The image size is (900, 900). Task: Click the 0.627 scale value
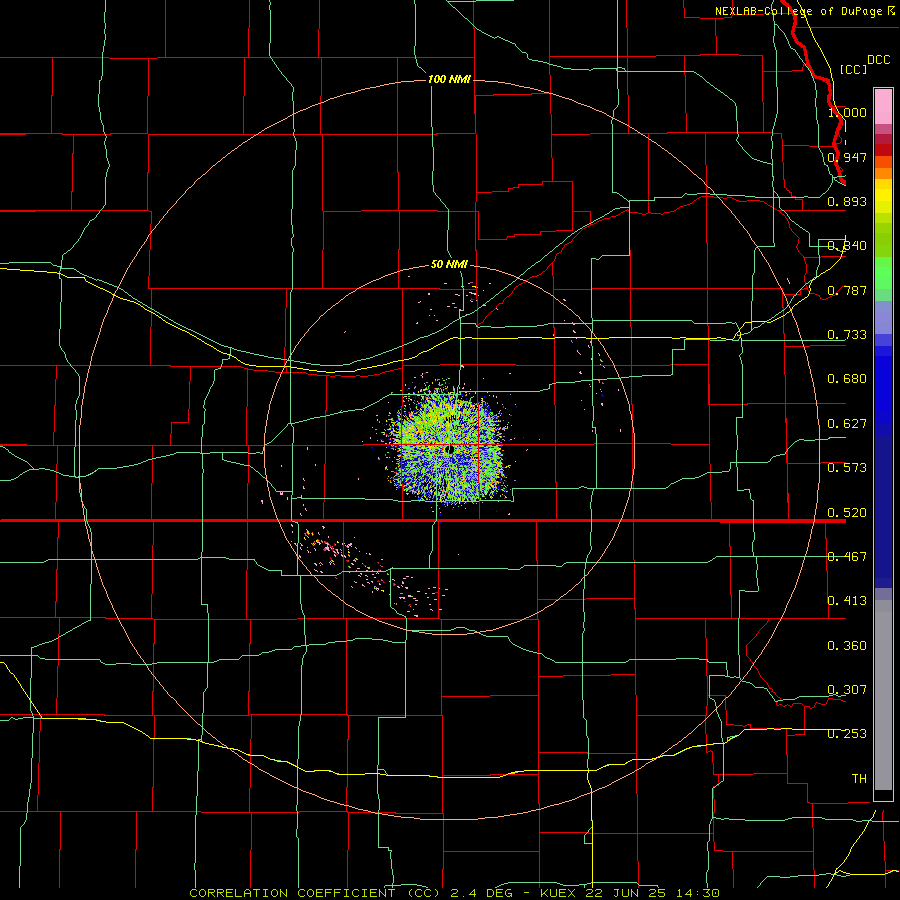click(x=847, y=423)
